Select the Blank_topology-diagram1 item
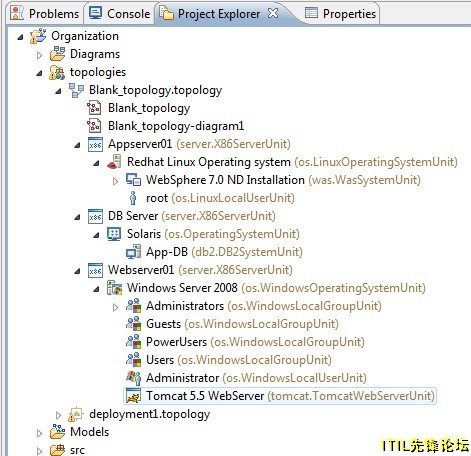Screen dimensions: 471x456 (176, 126)
